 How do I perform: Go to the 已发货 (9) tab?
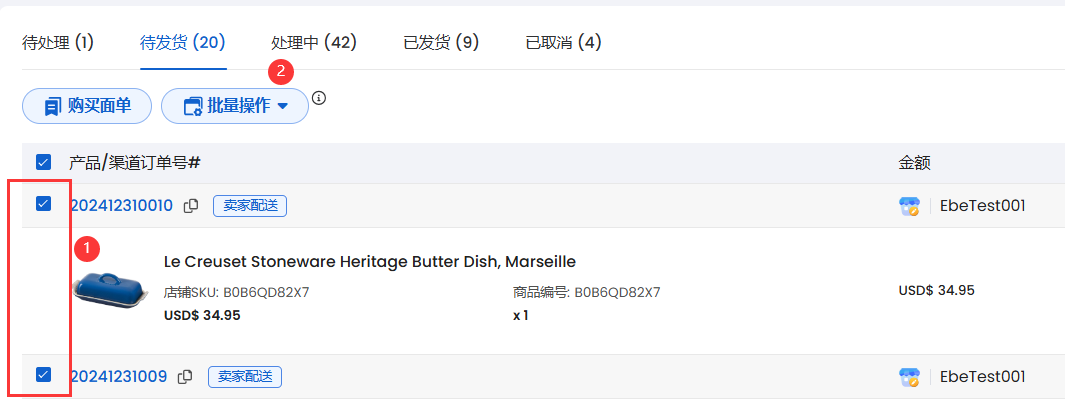pyautogui.click(x=441, y=43)
